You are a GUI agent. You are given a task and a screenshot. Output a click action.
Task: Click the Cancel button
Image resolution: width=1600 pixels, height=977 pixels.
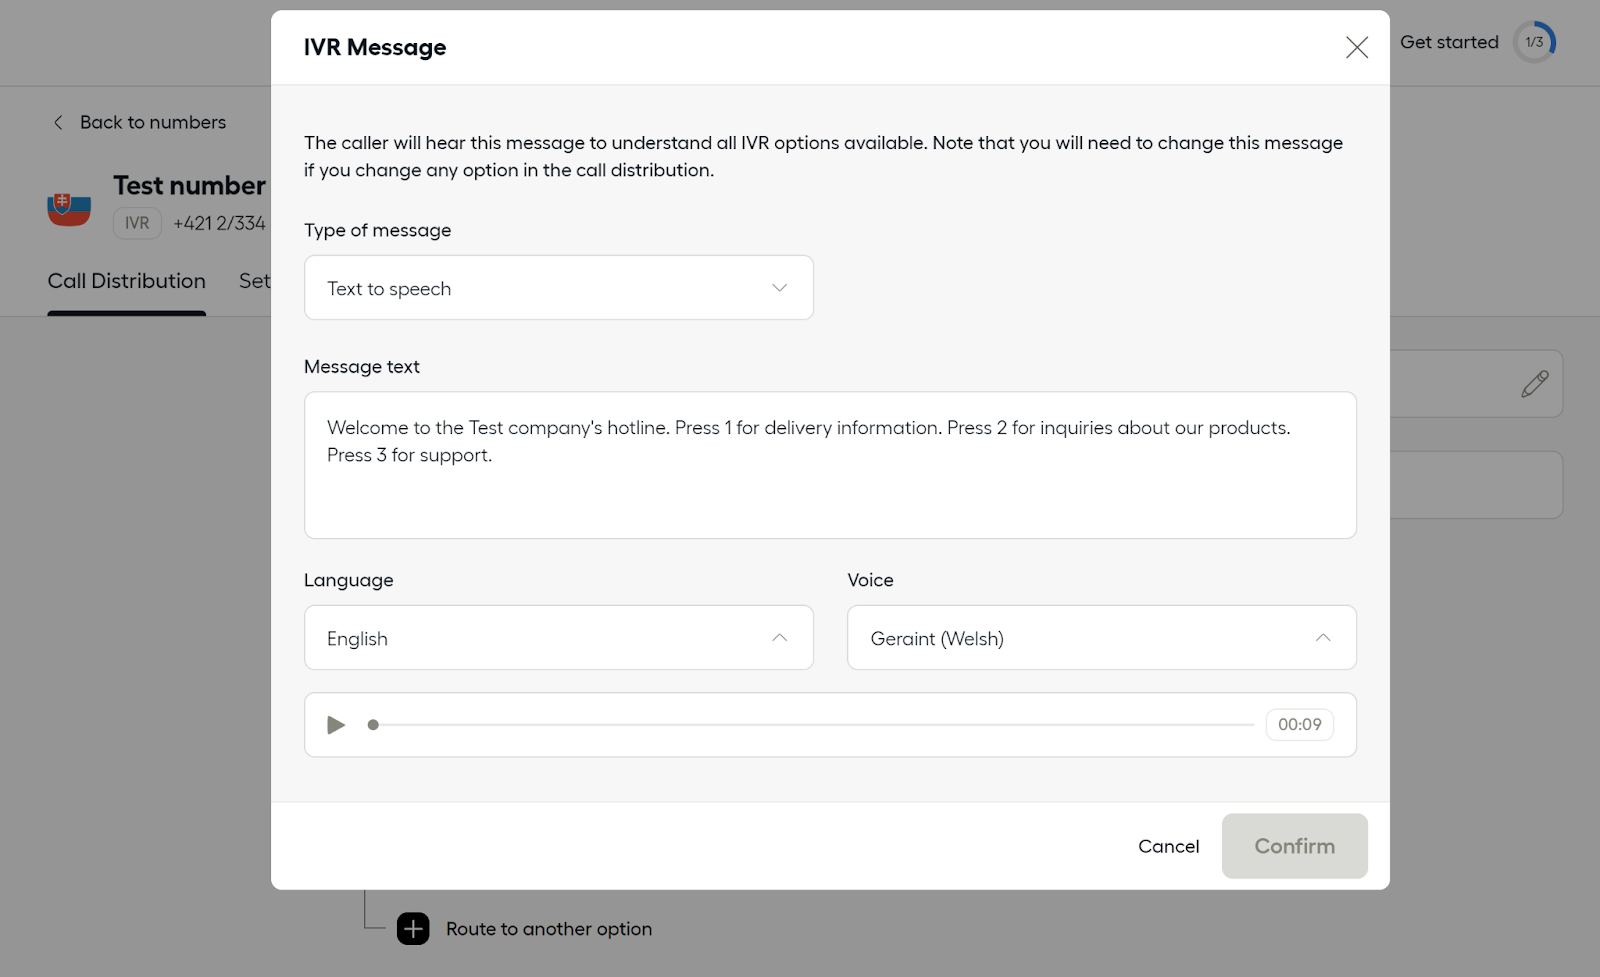pyautogui.click(x=1168, y=846)
